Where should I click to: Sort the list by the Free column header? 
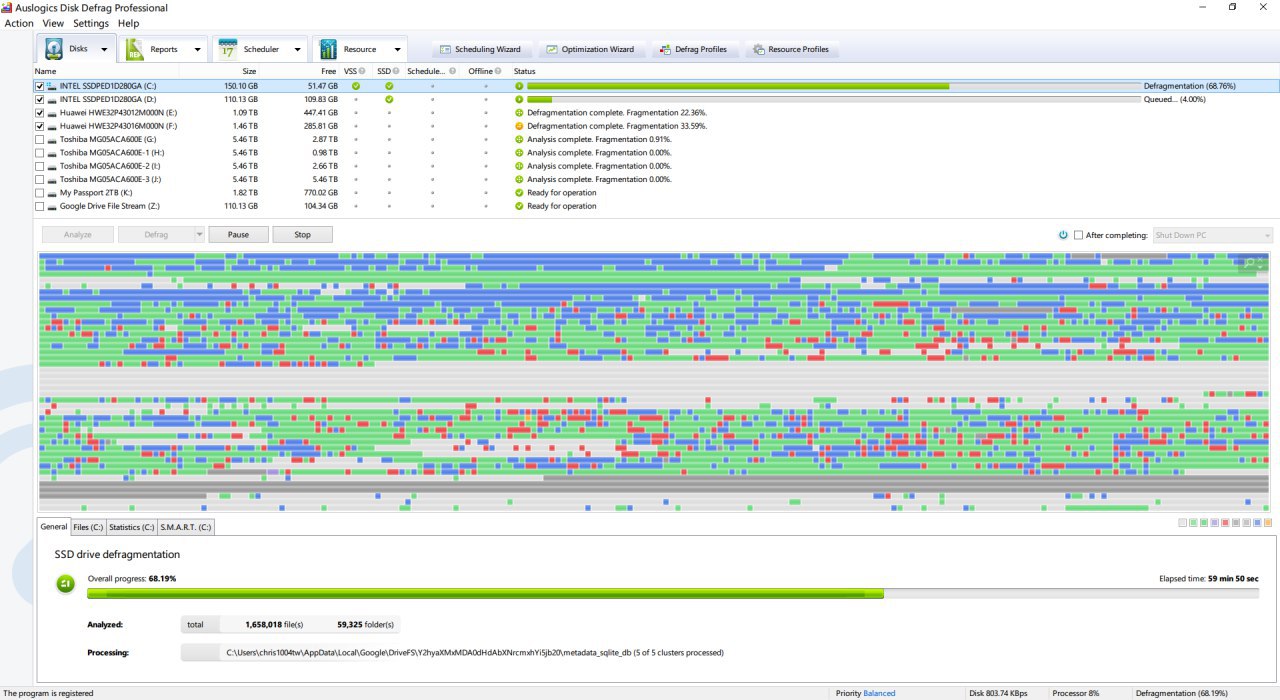pyautogui.click(x=328, y=71)
